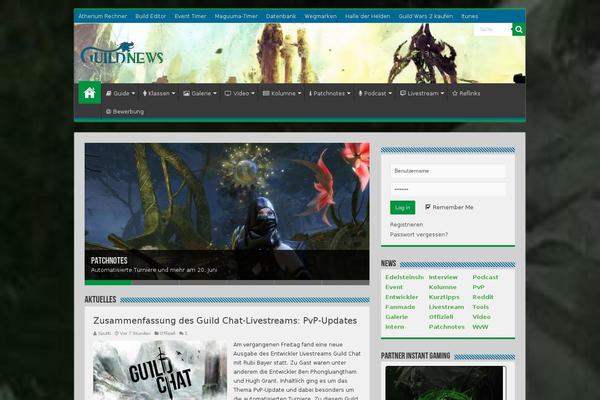Viewport: 600px width, 400px height.
Task: Click the Interview news tag
Action: tap(443, 277)
